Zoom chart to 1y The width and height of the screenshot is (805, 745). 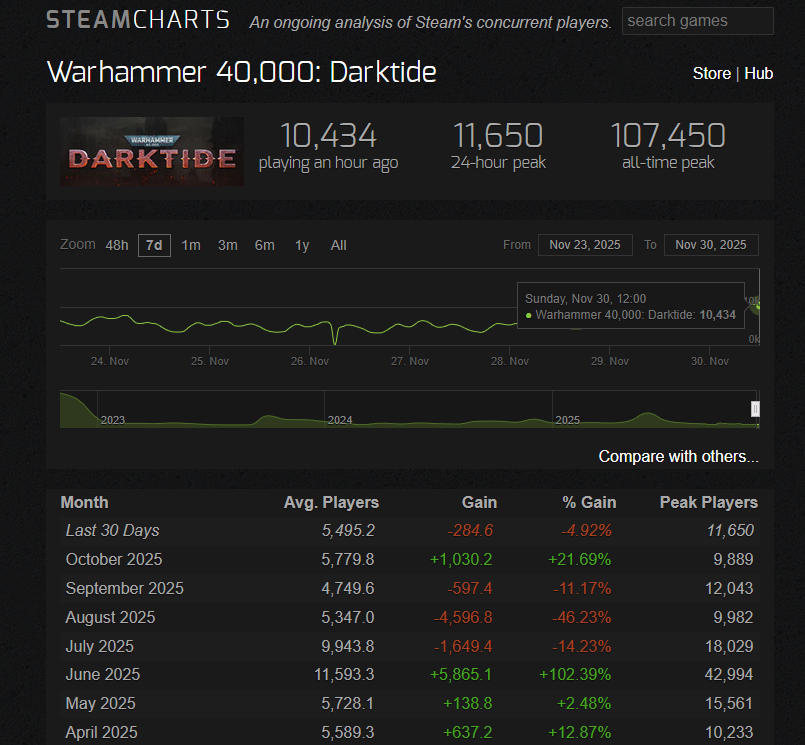pos(302,245)
